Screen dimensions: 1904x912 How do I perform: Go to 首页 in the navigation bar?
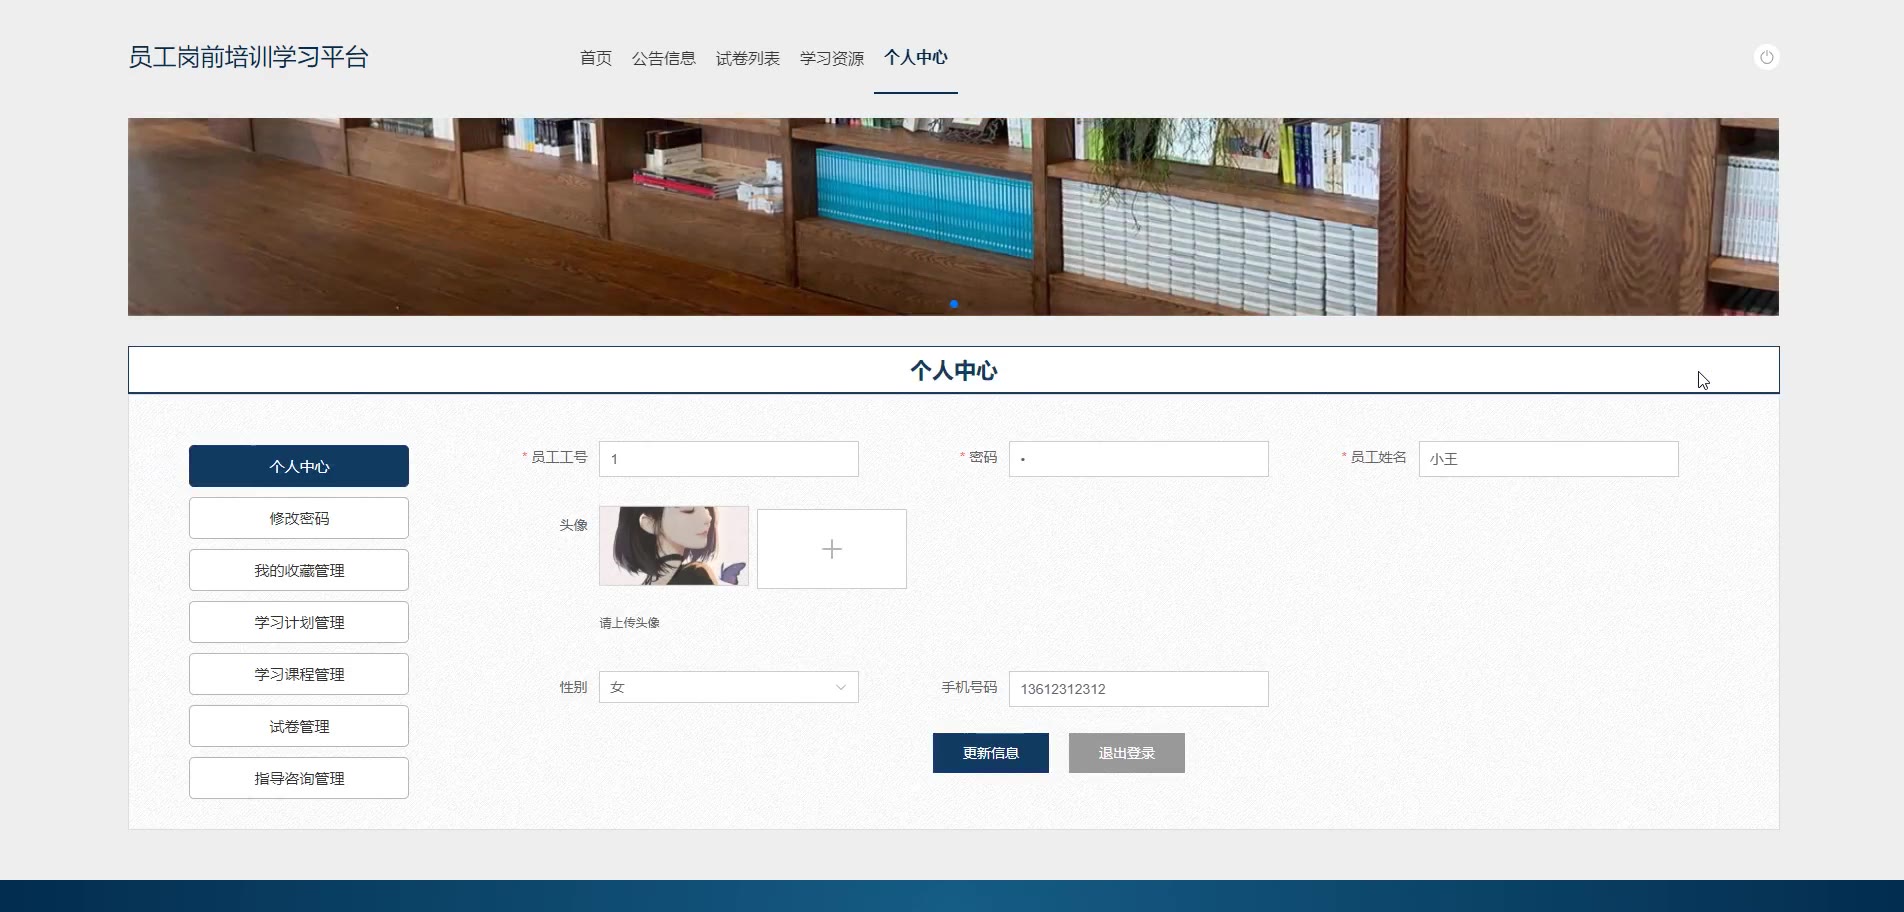pyautogui.click(x=596, y=58)
